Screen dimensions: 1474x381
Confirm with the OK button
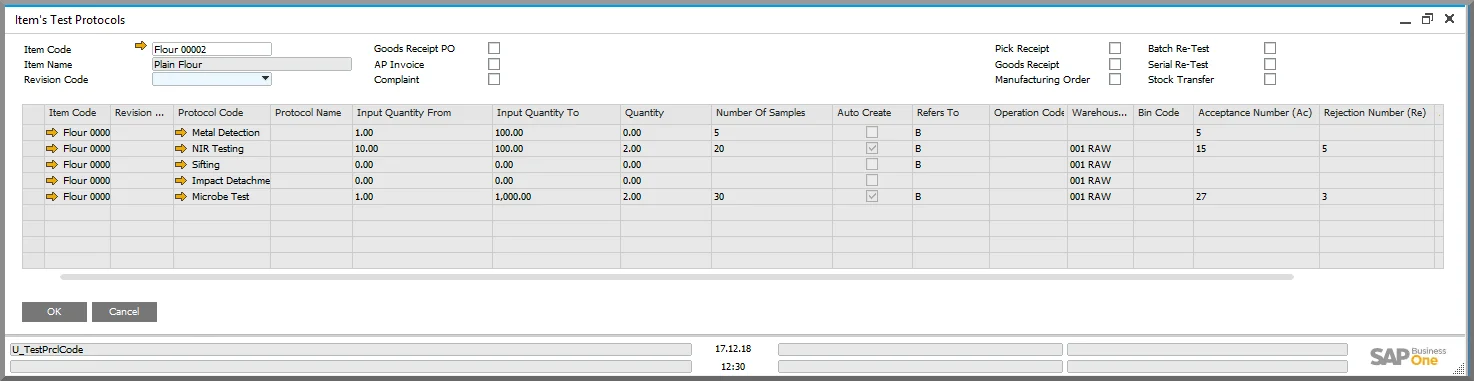pyautogui.click(x=54, y=312)
